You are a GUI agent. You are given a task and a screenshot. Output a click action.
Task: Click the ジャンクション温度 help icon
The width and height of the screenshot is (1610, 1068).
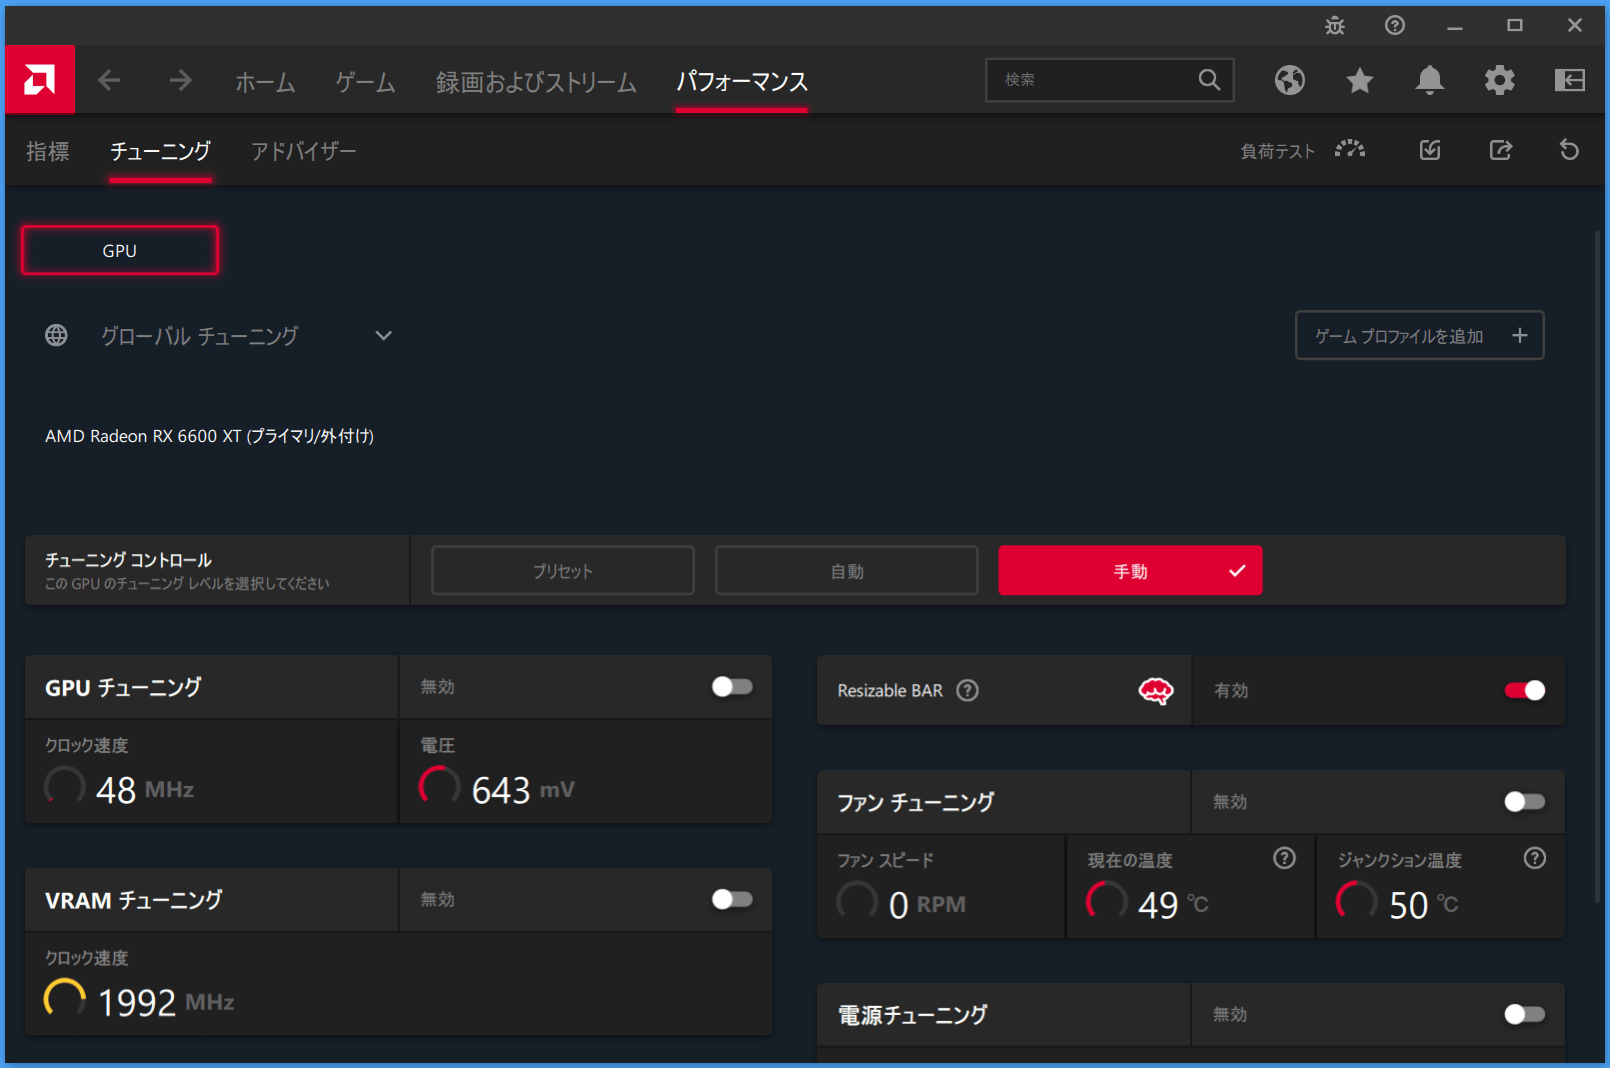point(1535,858)
